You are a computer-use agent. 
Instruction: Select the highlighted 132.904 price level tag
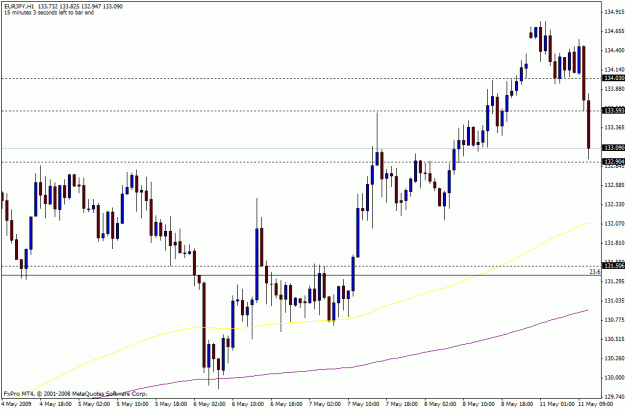tap(614, 162)
